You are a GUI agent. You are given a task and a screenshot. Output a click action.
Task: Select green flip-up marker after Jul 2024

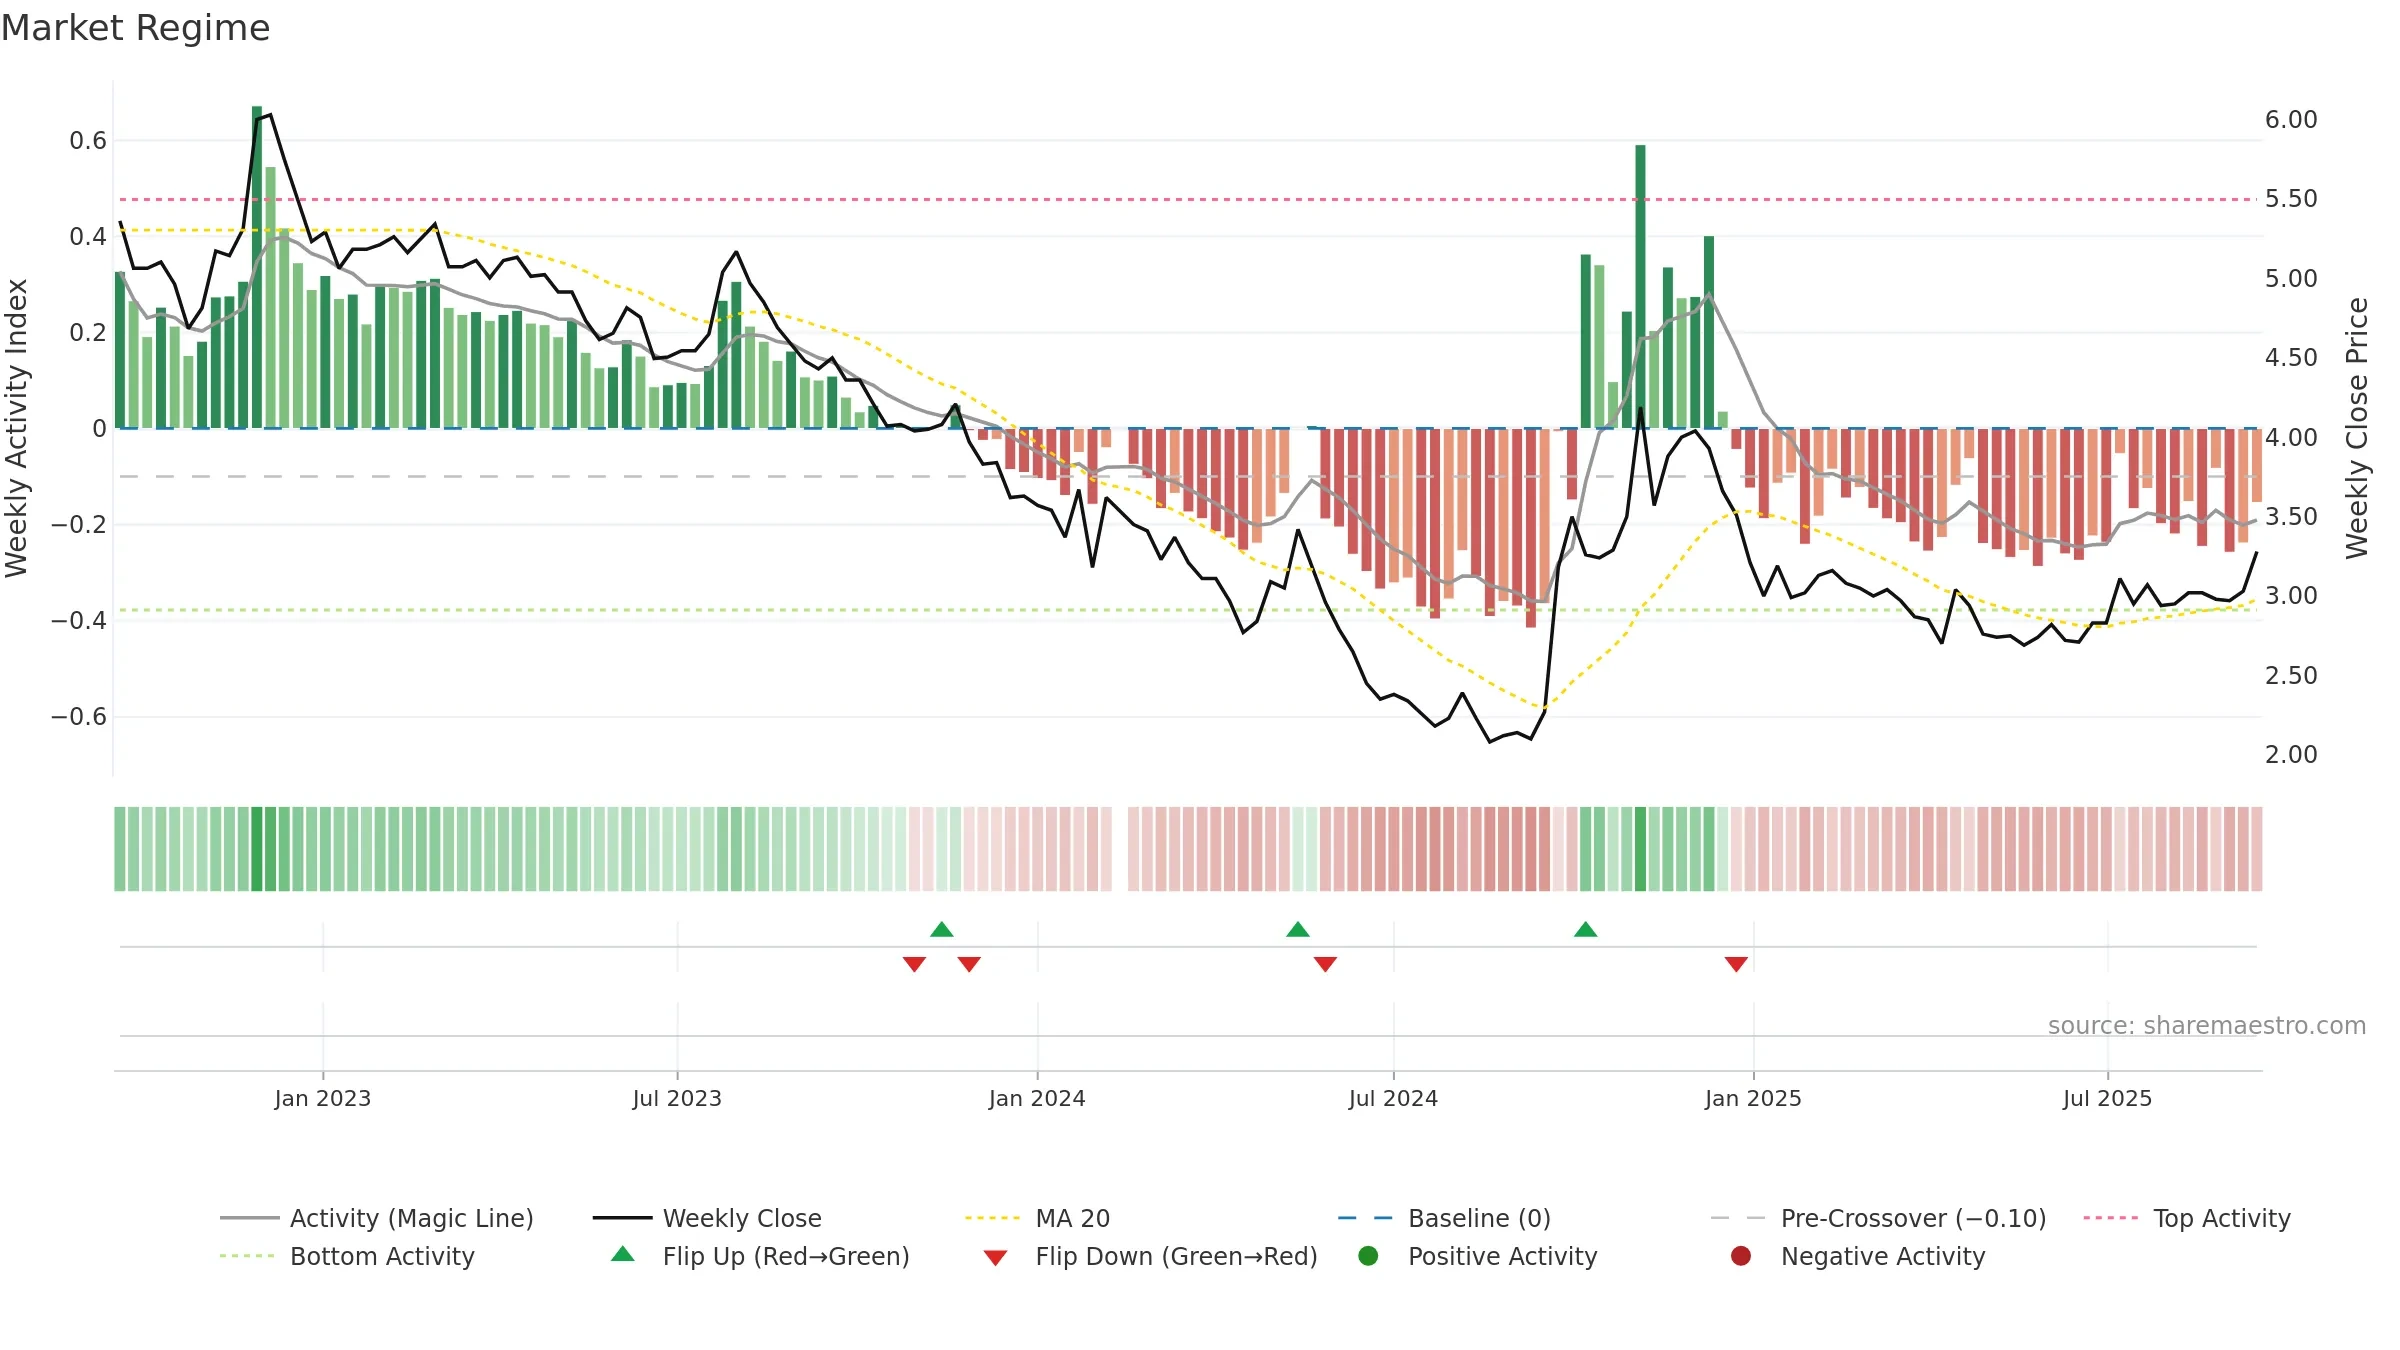pos(1585,929)
